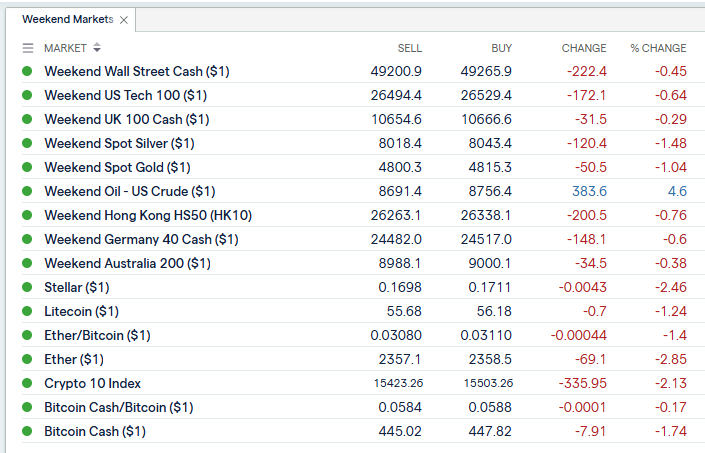Click Wall Street sell price 49200.9
The image size is (705, 453).
(x=396, y=71)
